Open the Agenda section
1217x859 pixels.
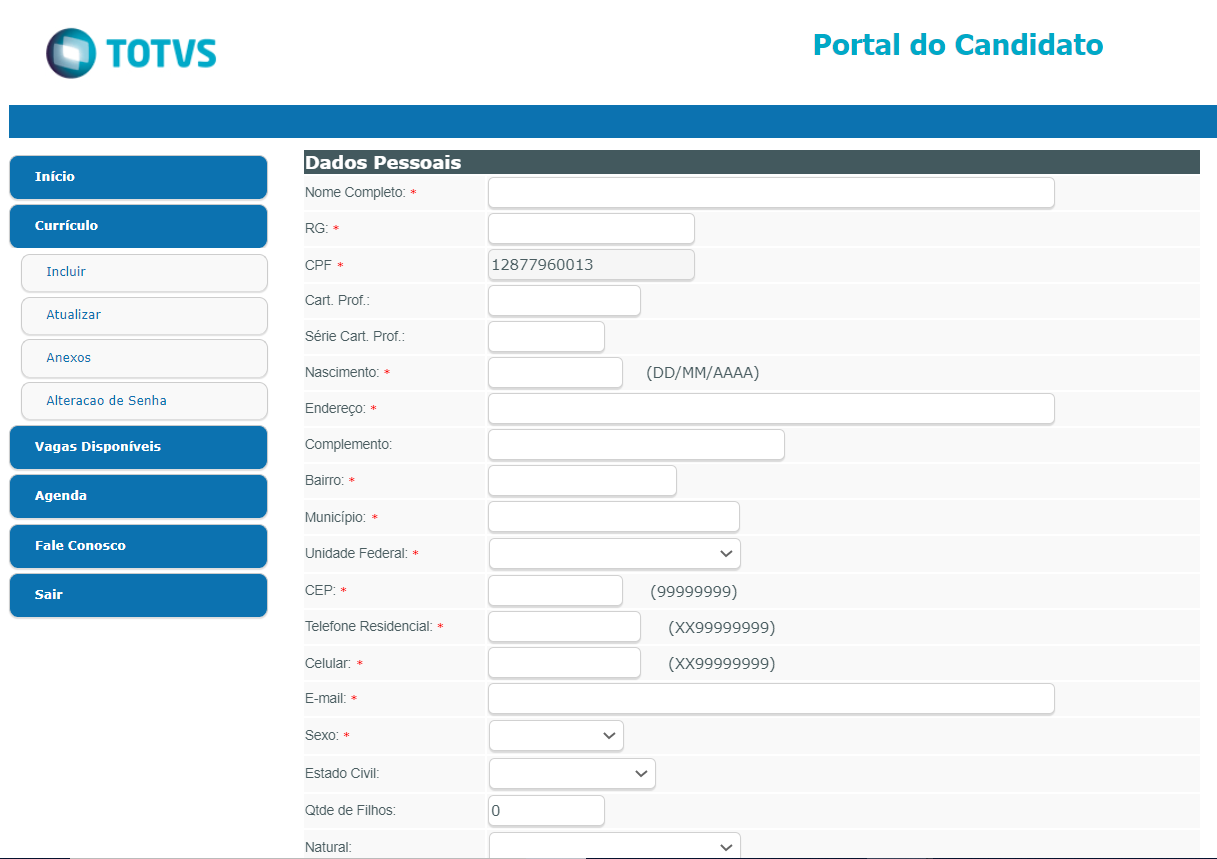[138, 496]
